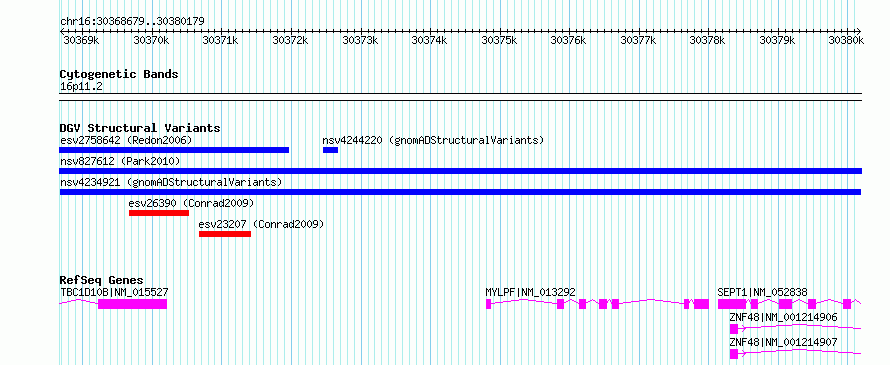Open nsv4234921 (gnomADStructuralVariants) label
The height and width of the screenshot is (365, 890).
click(x=171, y=183)
